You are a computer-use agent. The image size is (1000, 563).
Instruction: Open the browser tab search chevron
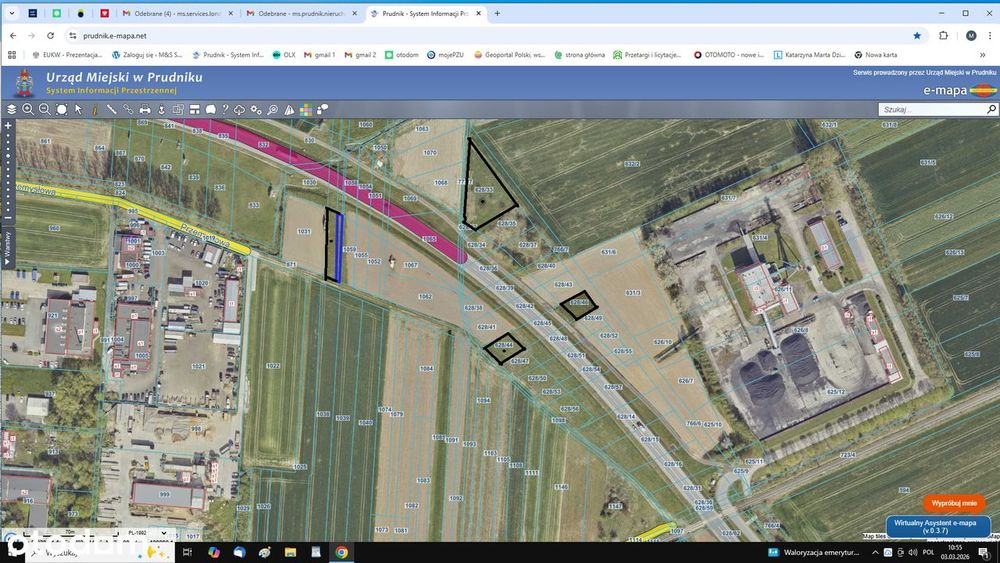pyautogui.click(x=11, y=13)
